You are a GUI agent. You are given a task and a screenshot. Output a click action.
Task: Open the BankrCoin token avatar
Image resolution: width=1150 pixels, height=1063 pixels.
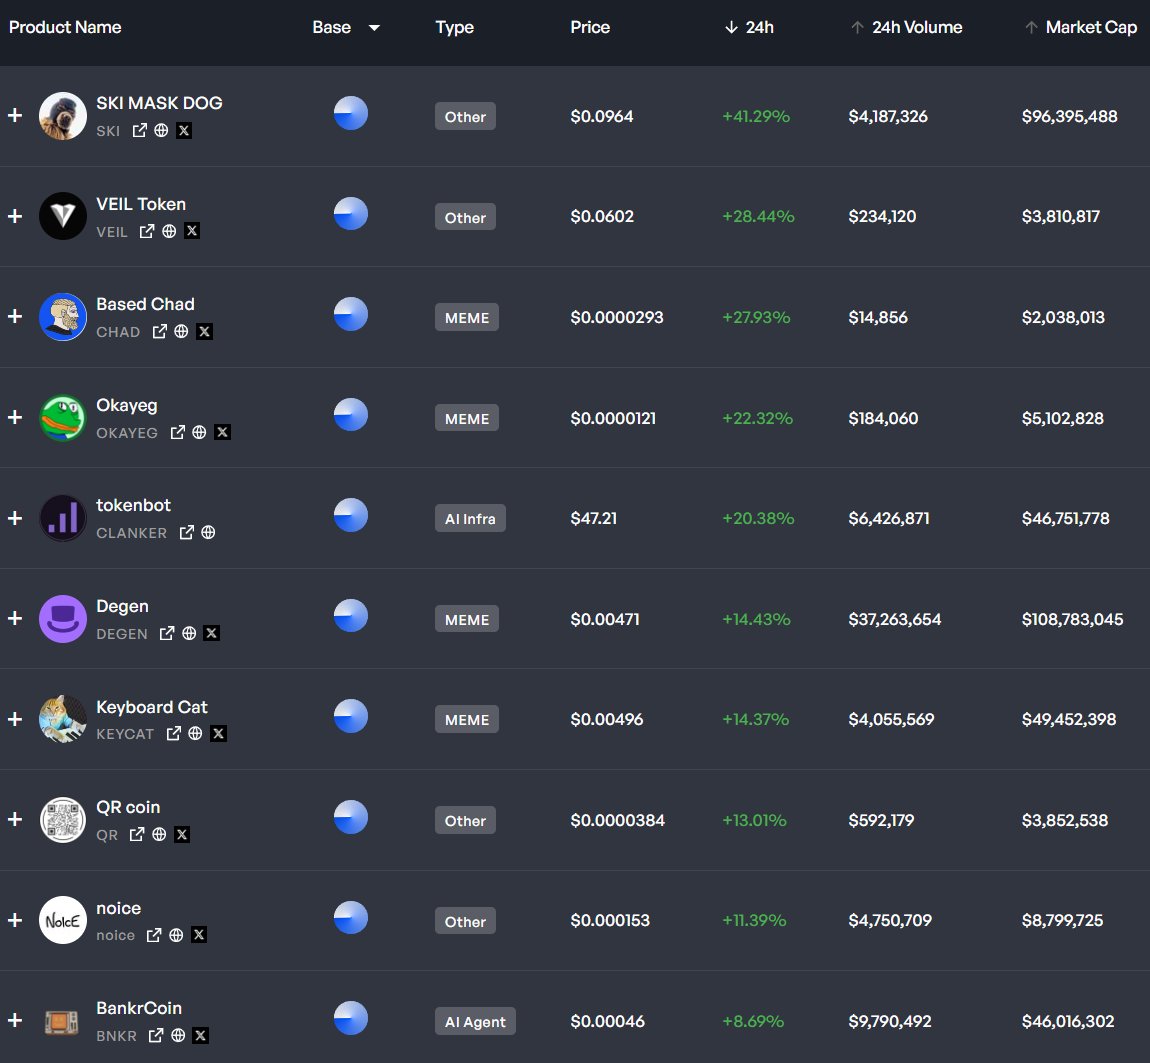point(62,1021)
